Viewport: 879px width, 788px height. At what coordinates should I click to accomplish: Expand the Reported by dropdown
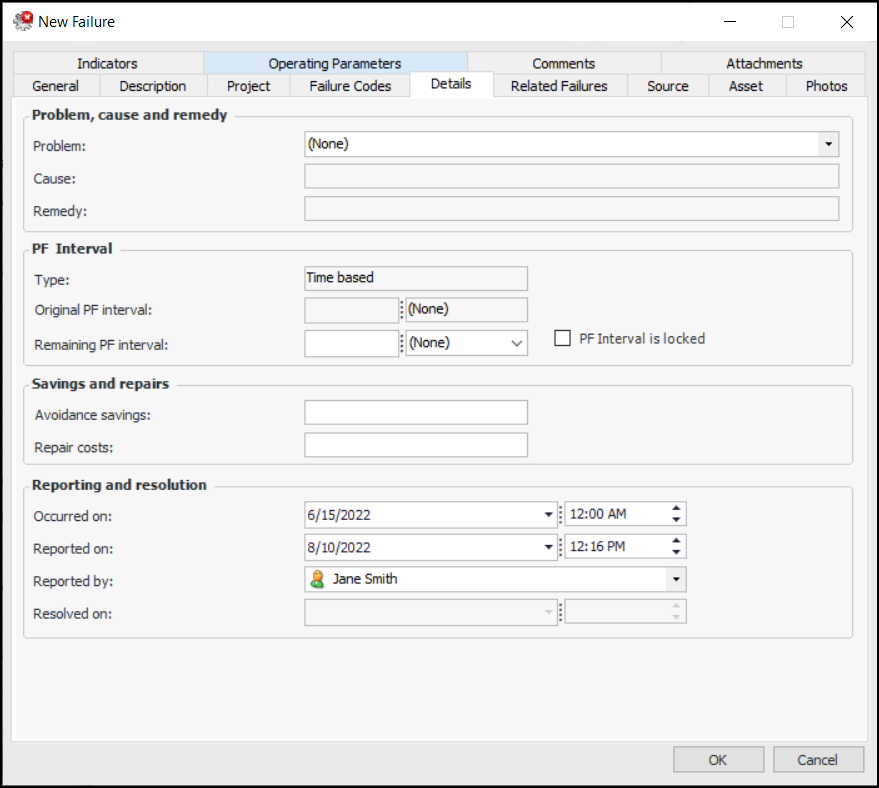click(676, 579)
